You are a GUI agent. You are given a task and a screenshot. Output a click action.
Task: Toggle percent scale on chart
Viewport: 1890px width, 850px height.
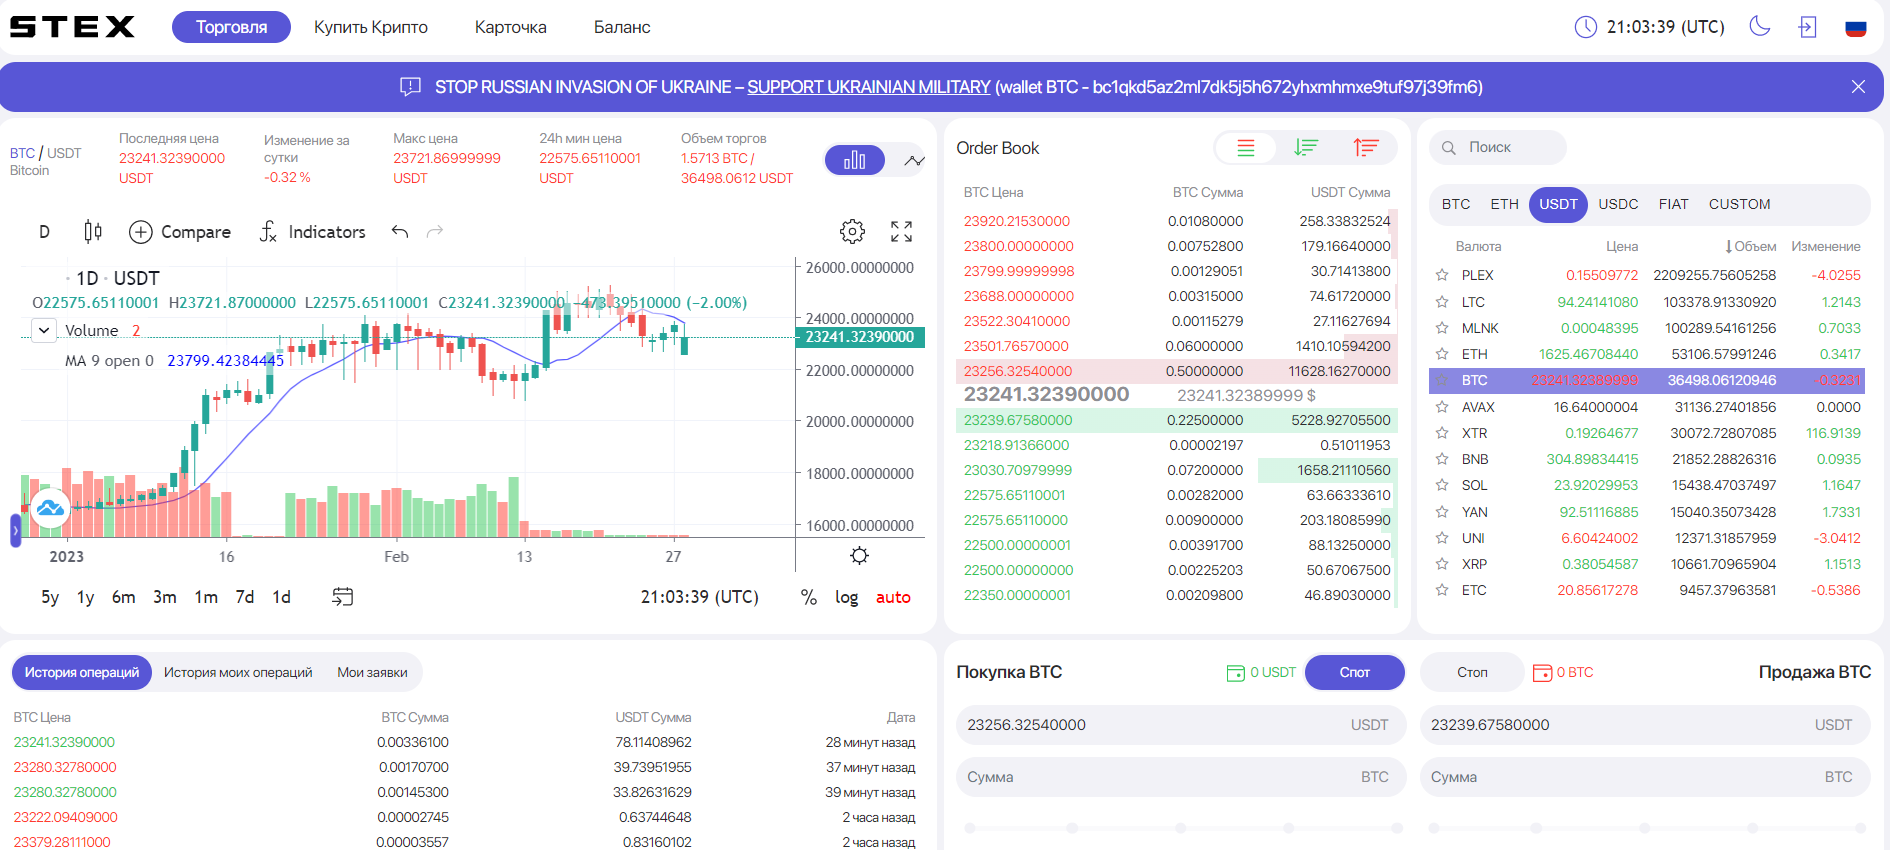[x=809, y=597]
